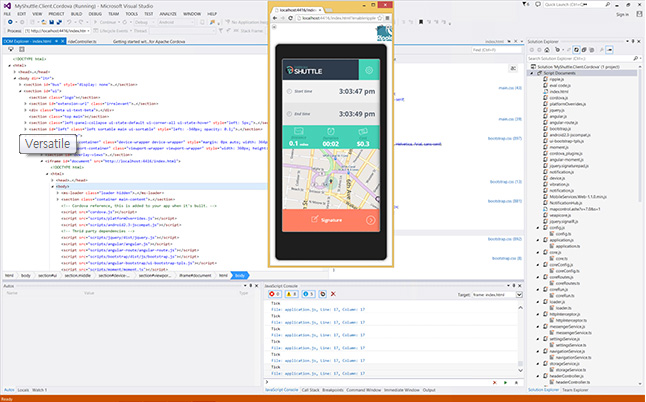
Task: Click the red clear input icon in console
Action: pos(495,383)
